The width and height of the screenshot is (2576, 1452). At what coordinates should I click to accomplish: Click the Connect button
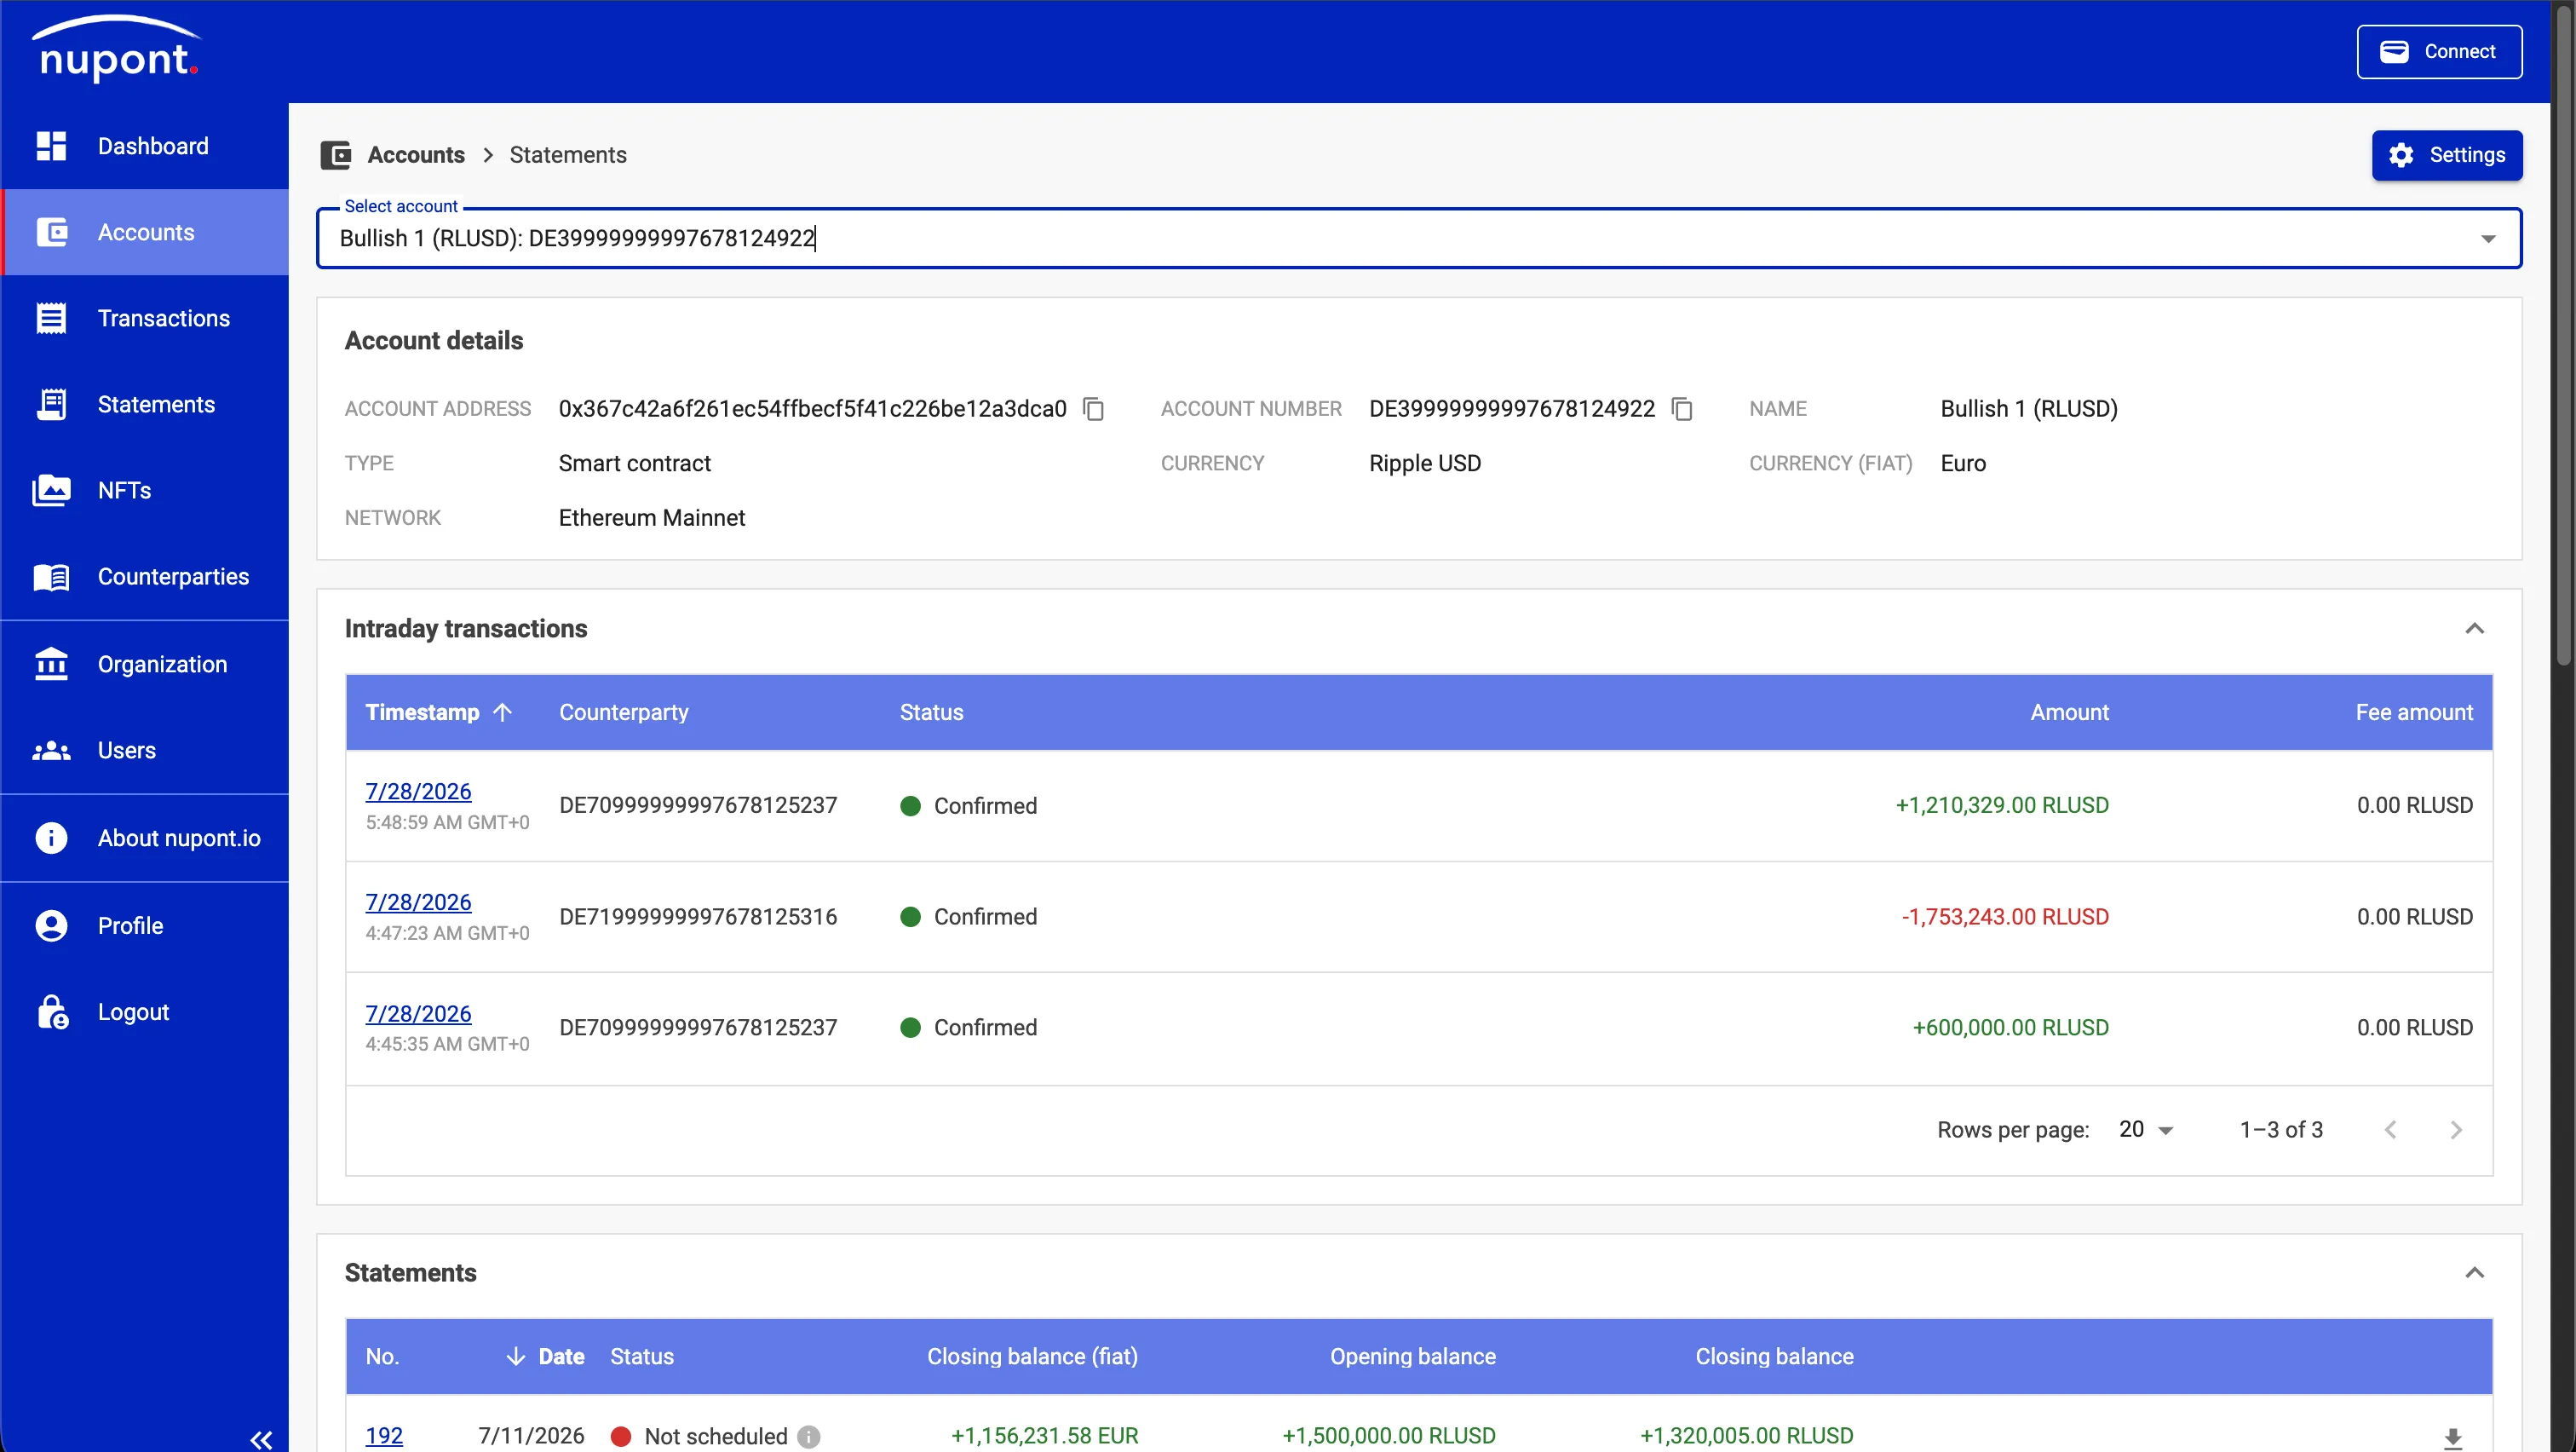(x=2439, y=51)
